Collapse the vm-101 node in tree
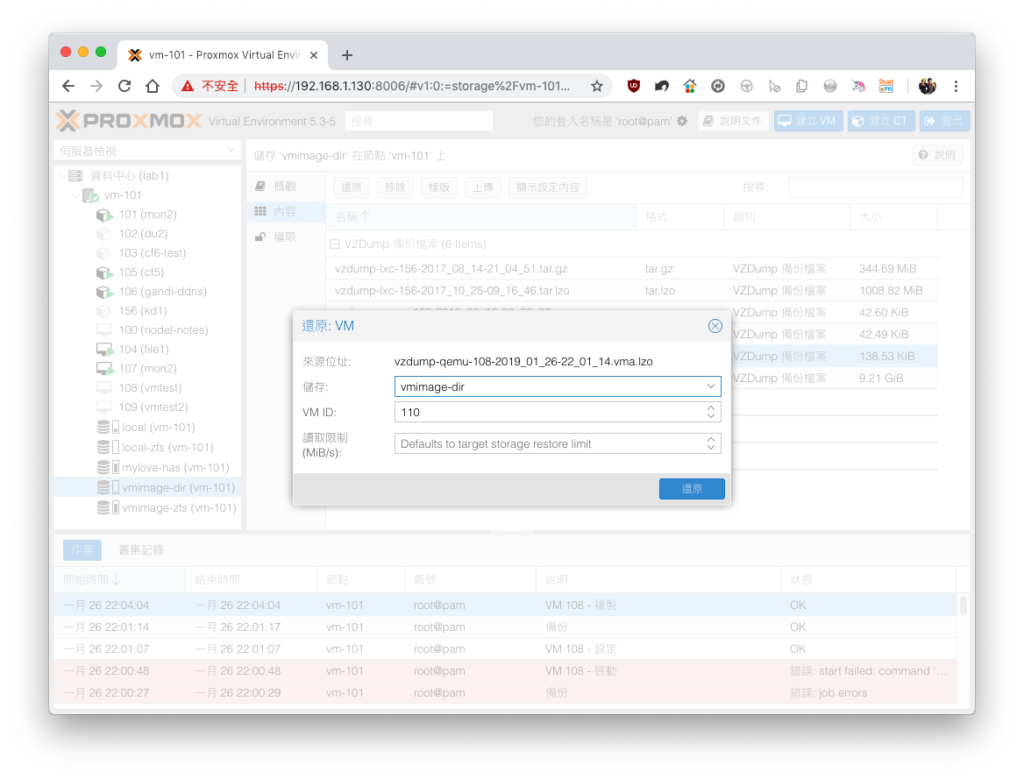The width and height of the screenshot is (1024, 779). [76, 195]
